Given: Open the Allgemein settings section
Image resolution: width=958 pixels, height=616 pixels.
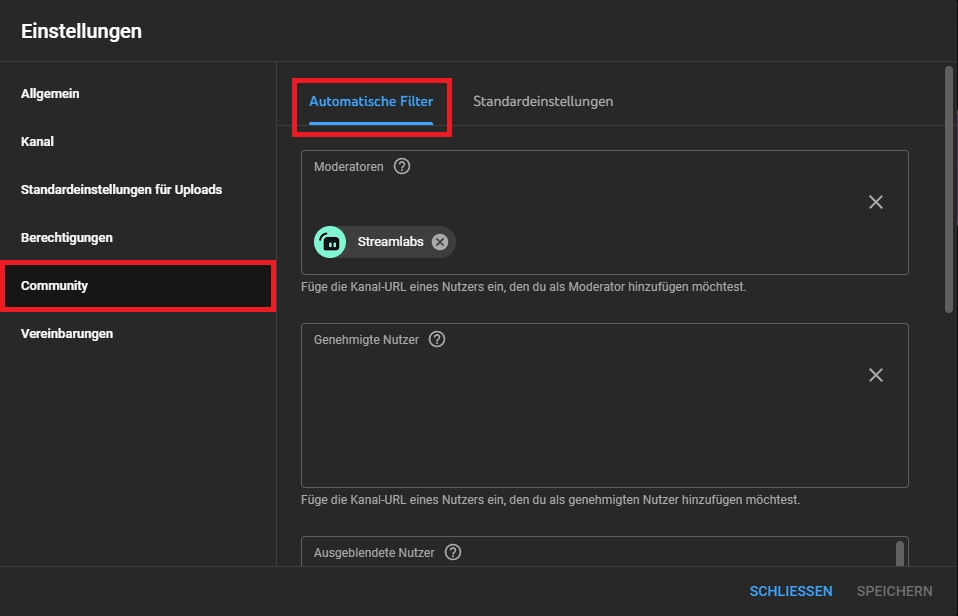Looking at the screenshot, I should click(50, 94).
